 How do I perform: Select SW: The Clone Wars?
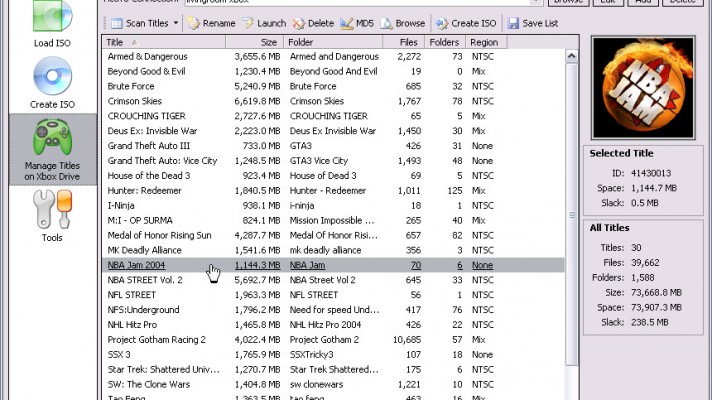point(148,385)
